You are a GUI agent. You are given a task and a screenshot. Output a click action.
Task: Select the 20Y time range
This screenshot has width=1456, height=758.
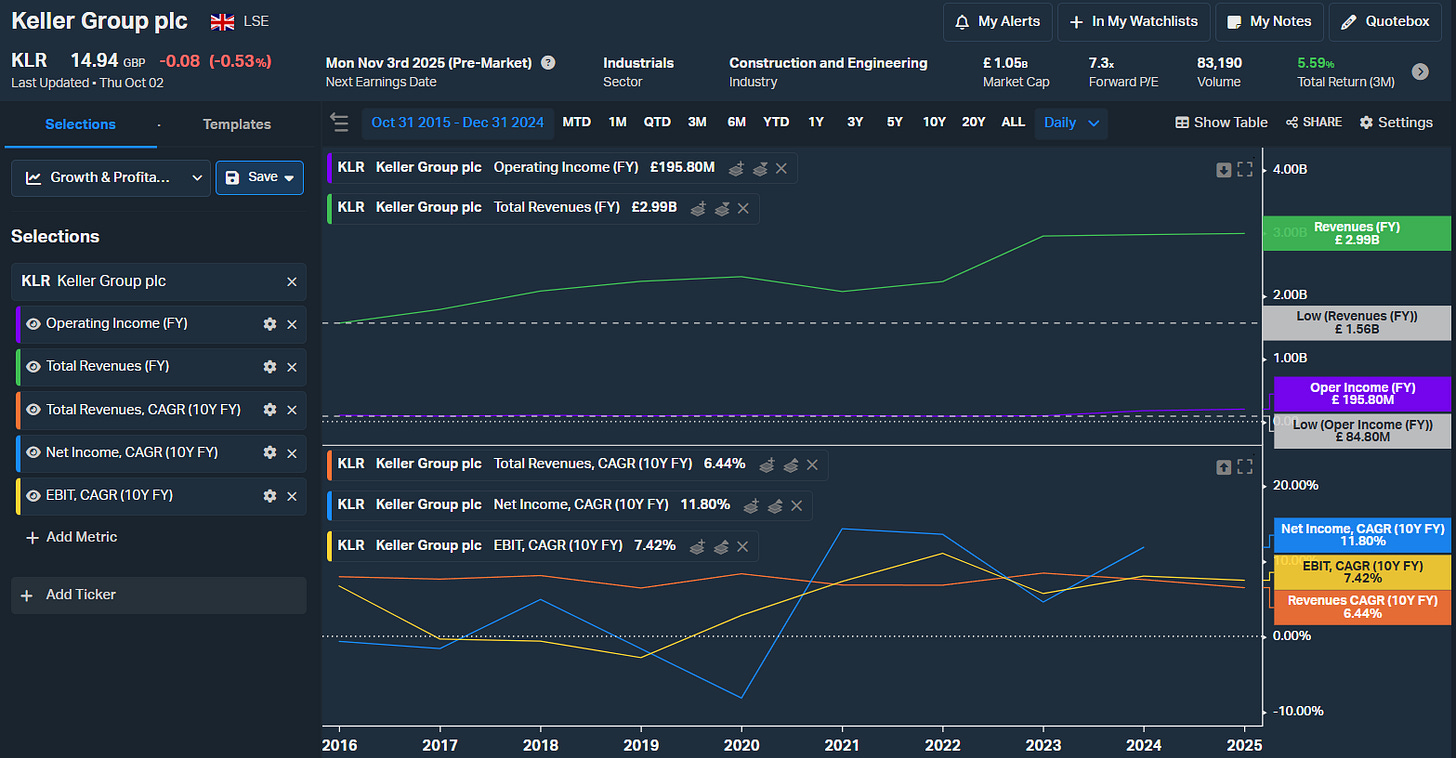(973, 122)
